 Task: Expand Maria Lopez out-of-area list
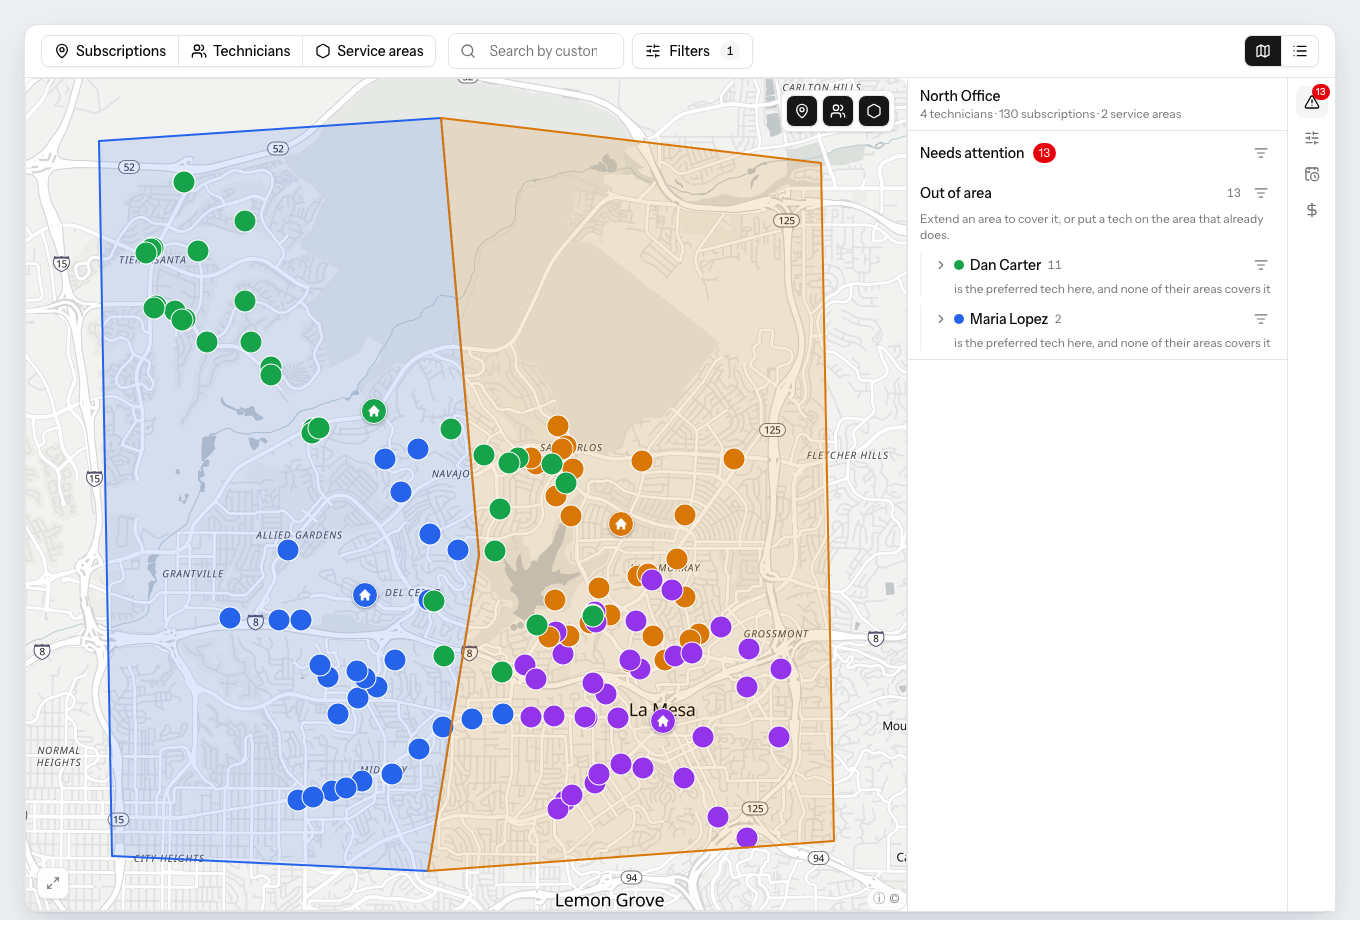pos(941,319)
